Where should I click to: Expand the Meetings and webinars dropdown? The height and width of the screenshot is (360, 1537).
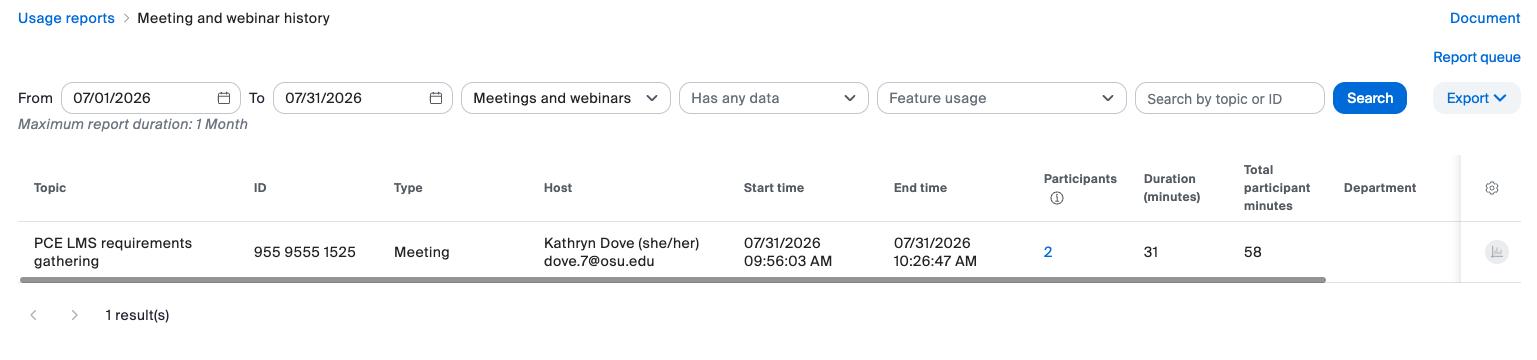click(x=566, y=98)
